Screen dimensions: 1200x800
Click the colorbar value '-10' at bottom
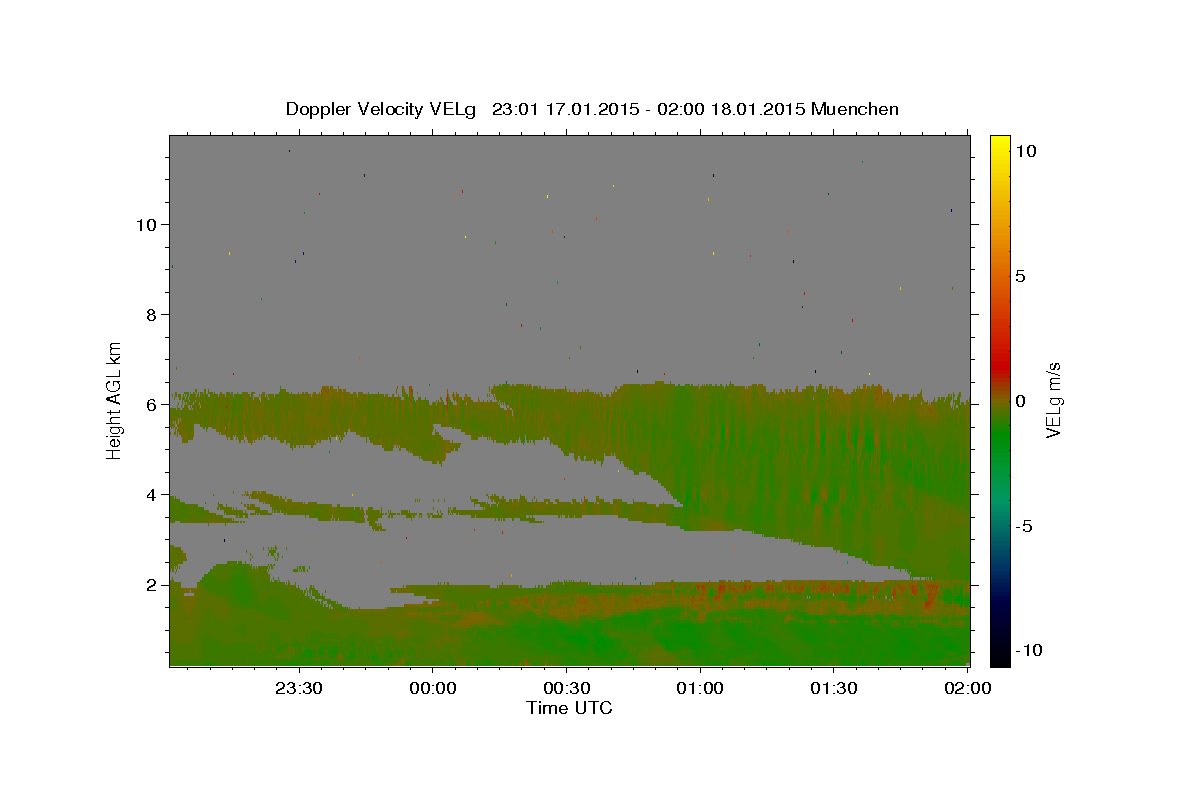(x=1028, y=650)
